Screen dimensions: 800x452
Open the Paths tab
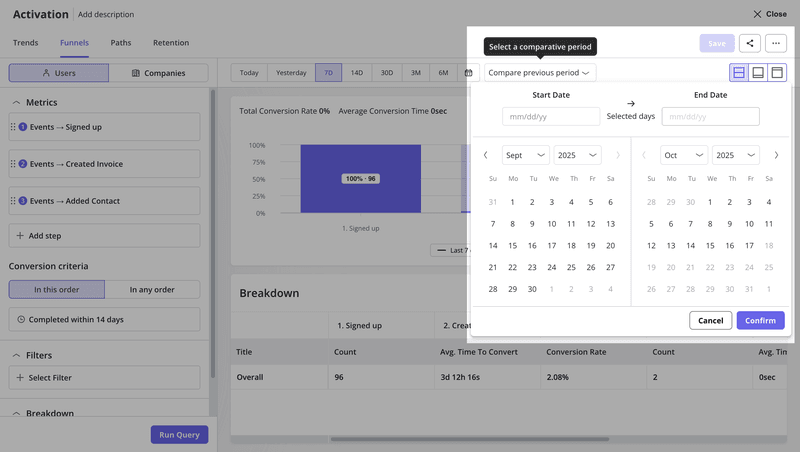click(121, 43)
